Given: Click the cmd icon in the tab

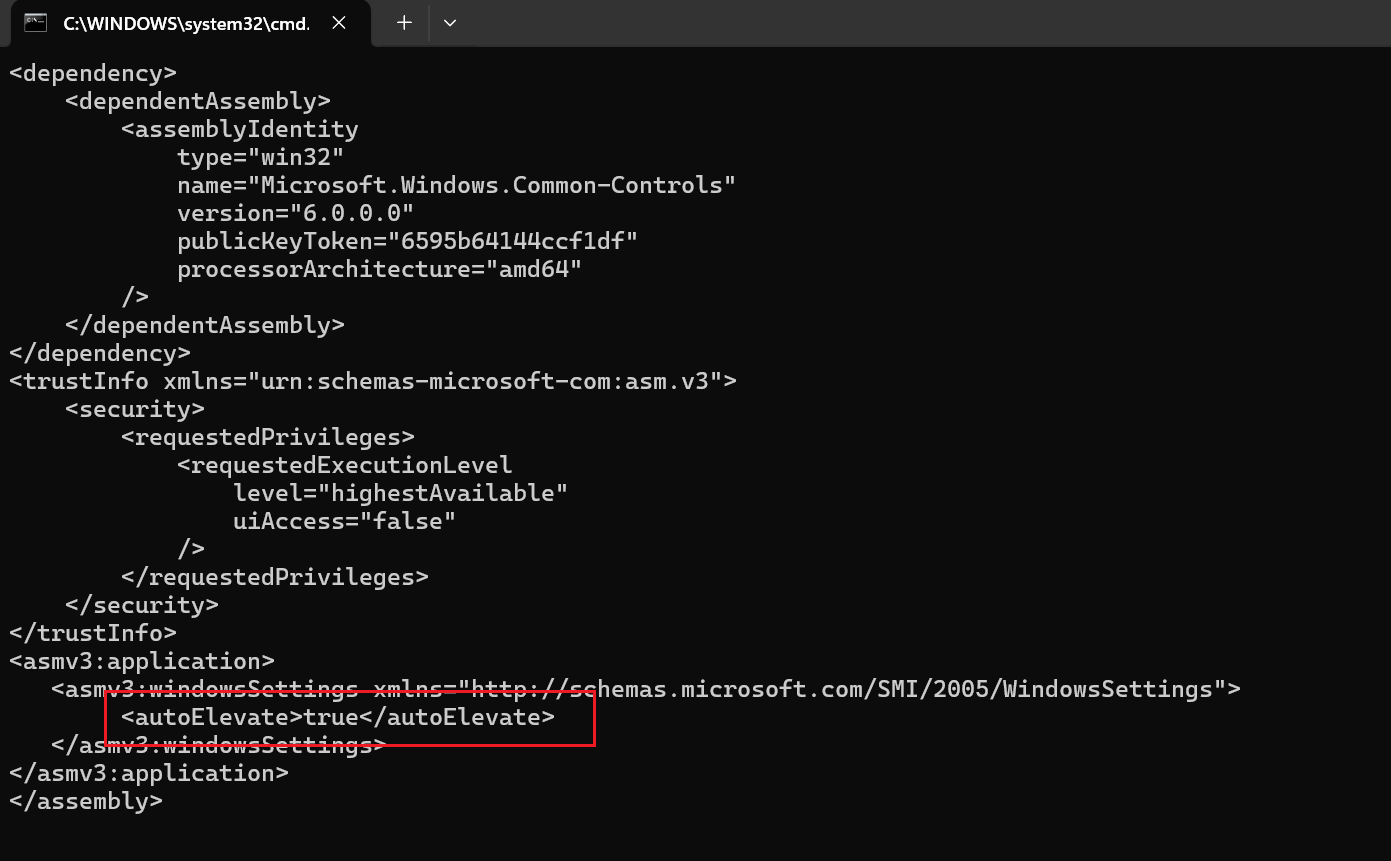Looking at the screenshot, I should [x=35, y=23].
